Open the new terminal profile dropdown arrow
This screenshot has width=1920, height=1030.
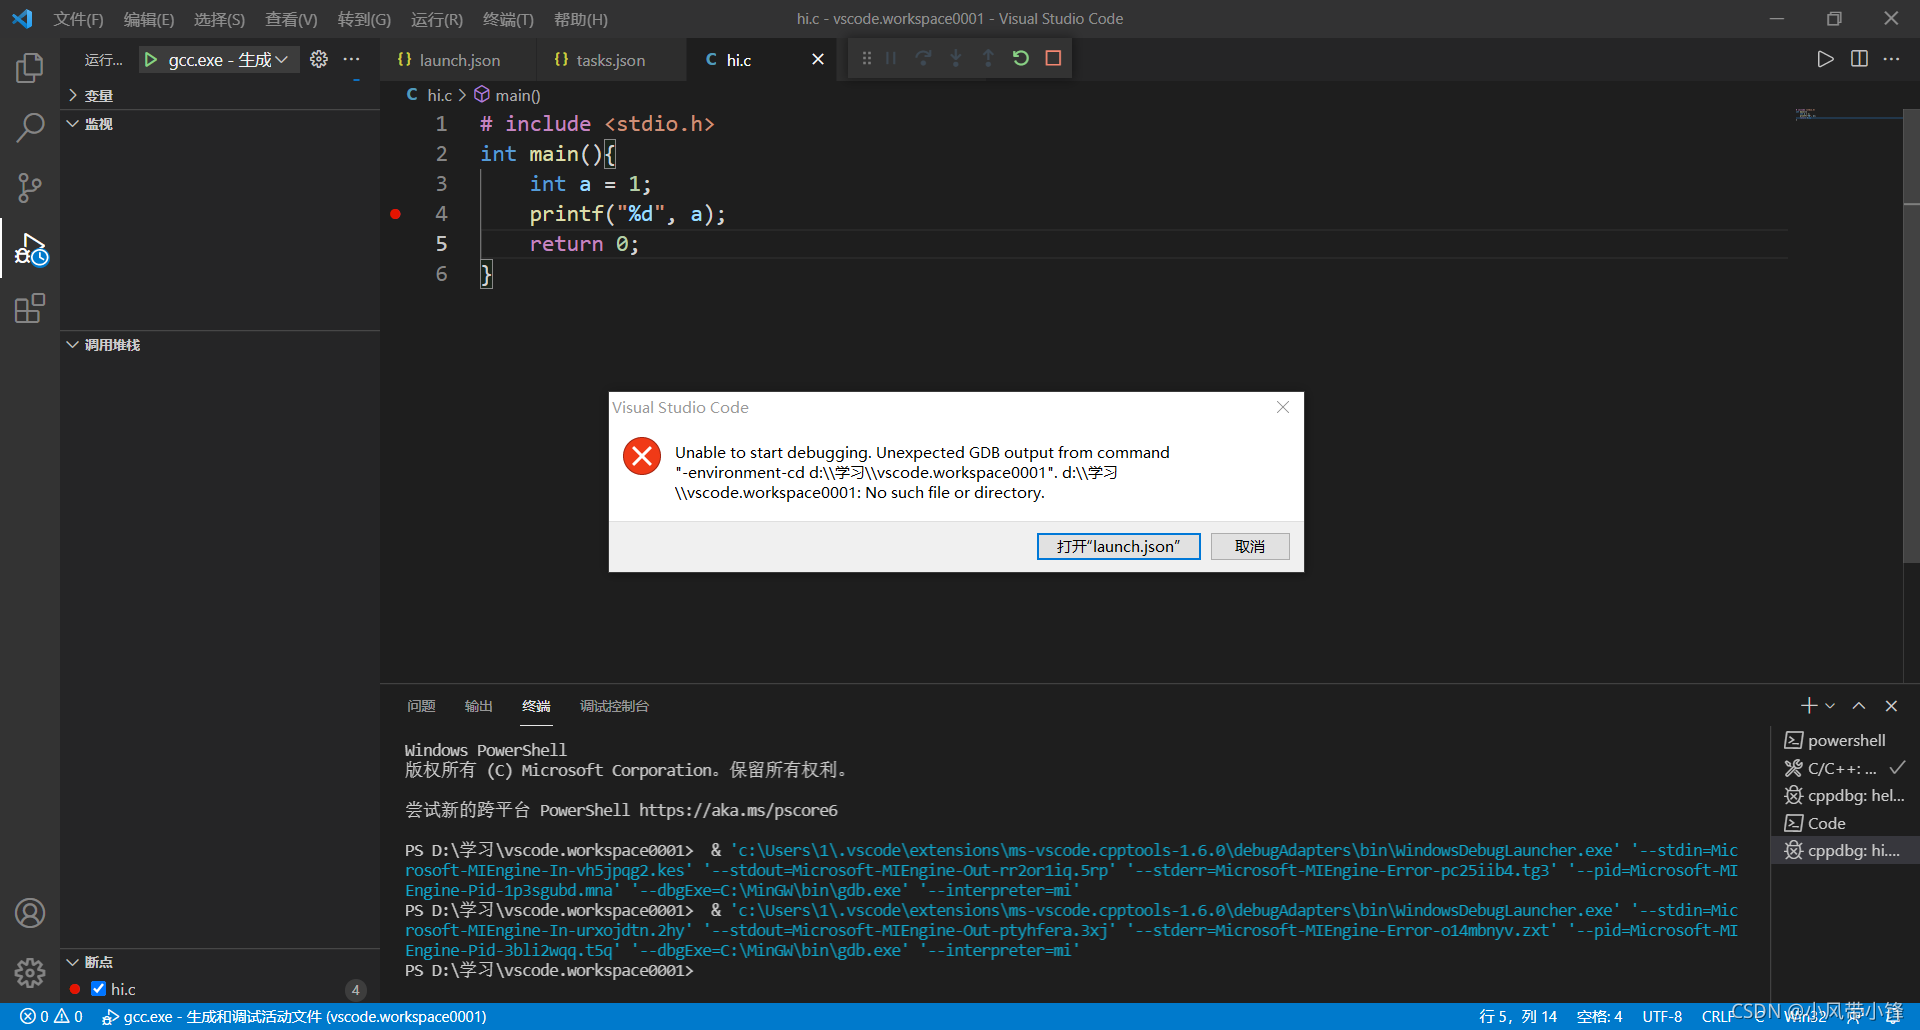(x=1830, y=706)
